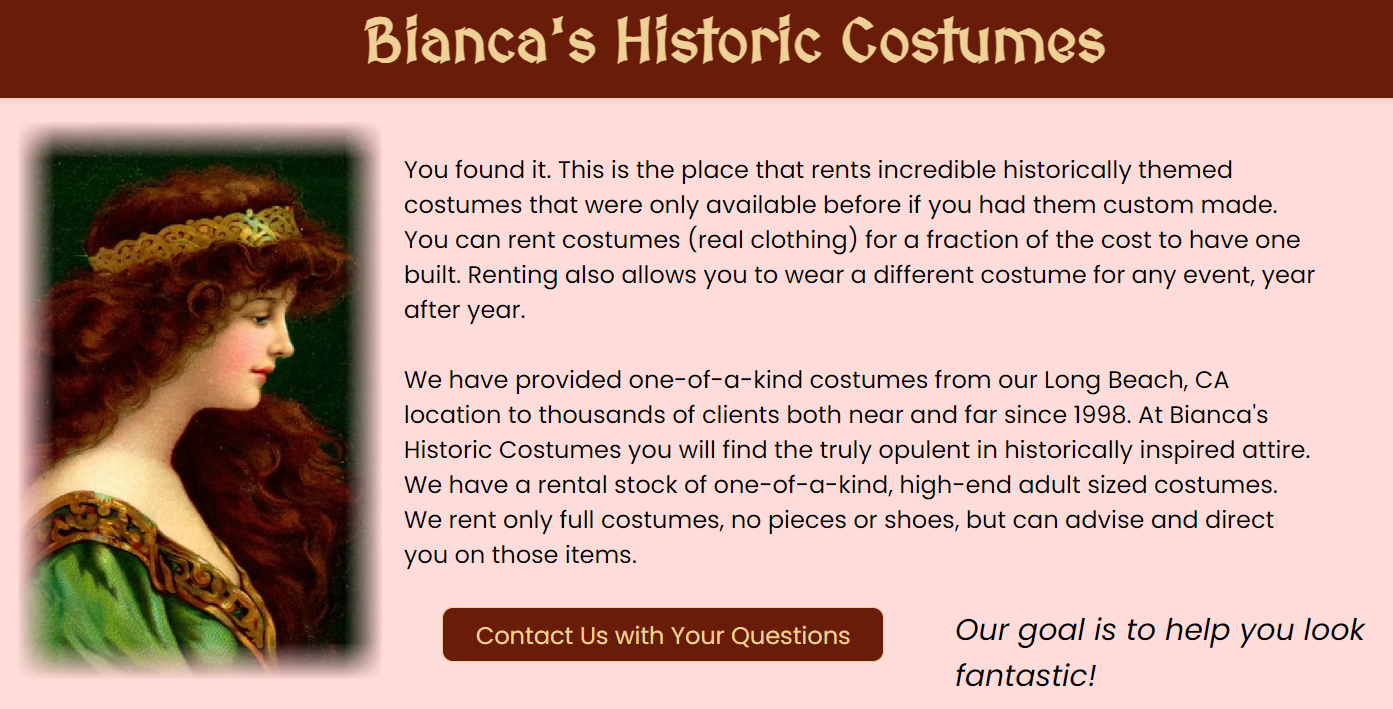The height and width of the screenshot is (709, 1393).
Task: Click the "Long Beach, CA" location text
Action: pyautogui.click(x=1136, y=380)
